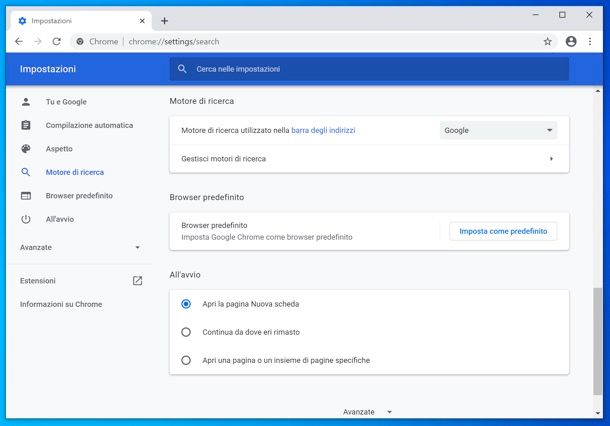Screen dimensions: 610x426
Task: Select Motore di ricerca in sidebar
Action: tap(75, 172)
